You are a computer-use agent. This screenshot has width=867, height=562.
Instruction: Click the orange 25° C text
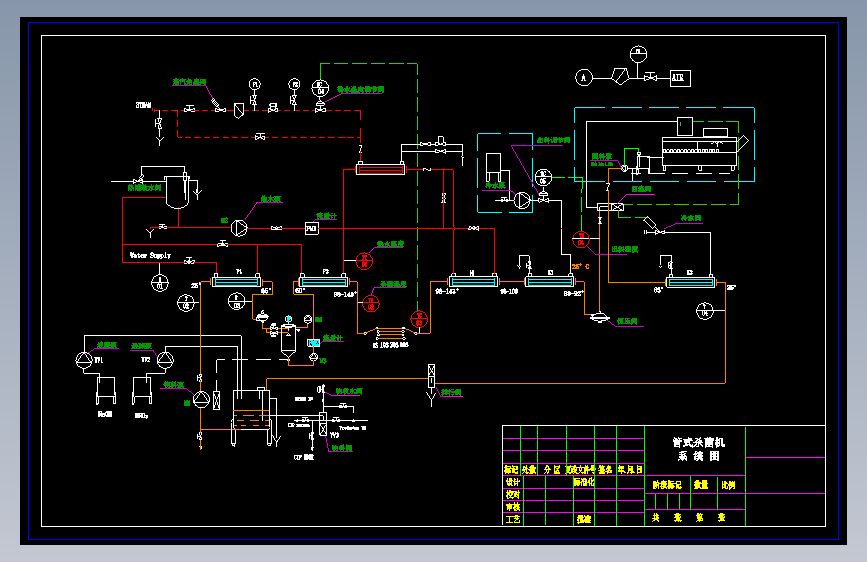point(580,267)
